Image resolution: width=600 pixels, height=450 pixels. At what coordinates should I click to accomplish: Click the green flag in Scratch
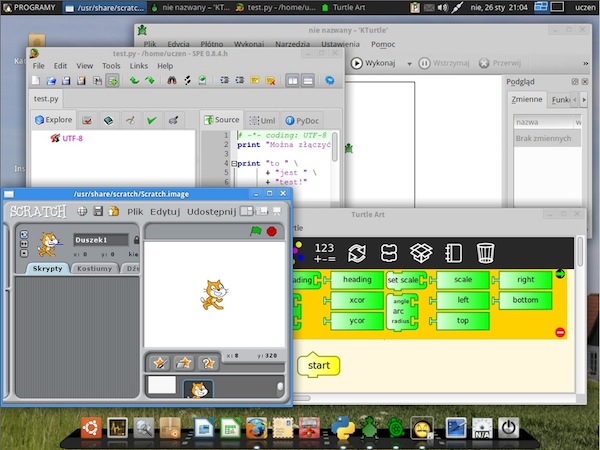click(x=256, y=231)
